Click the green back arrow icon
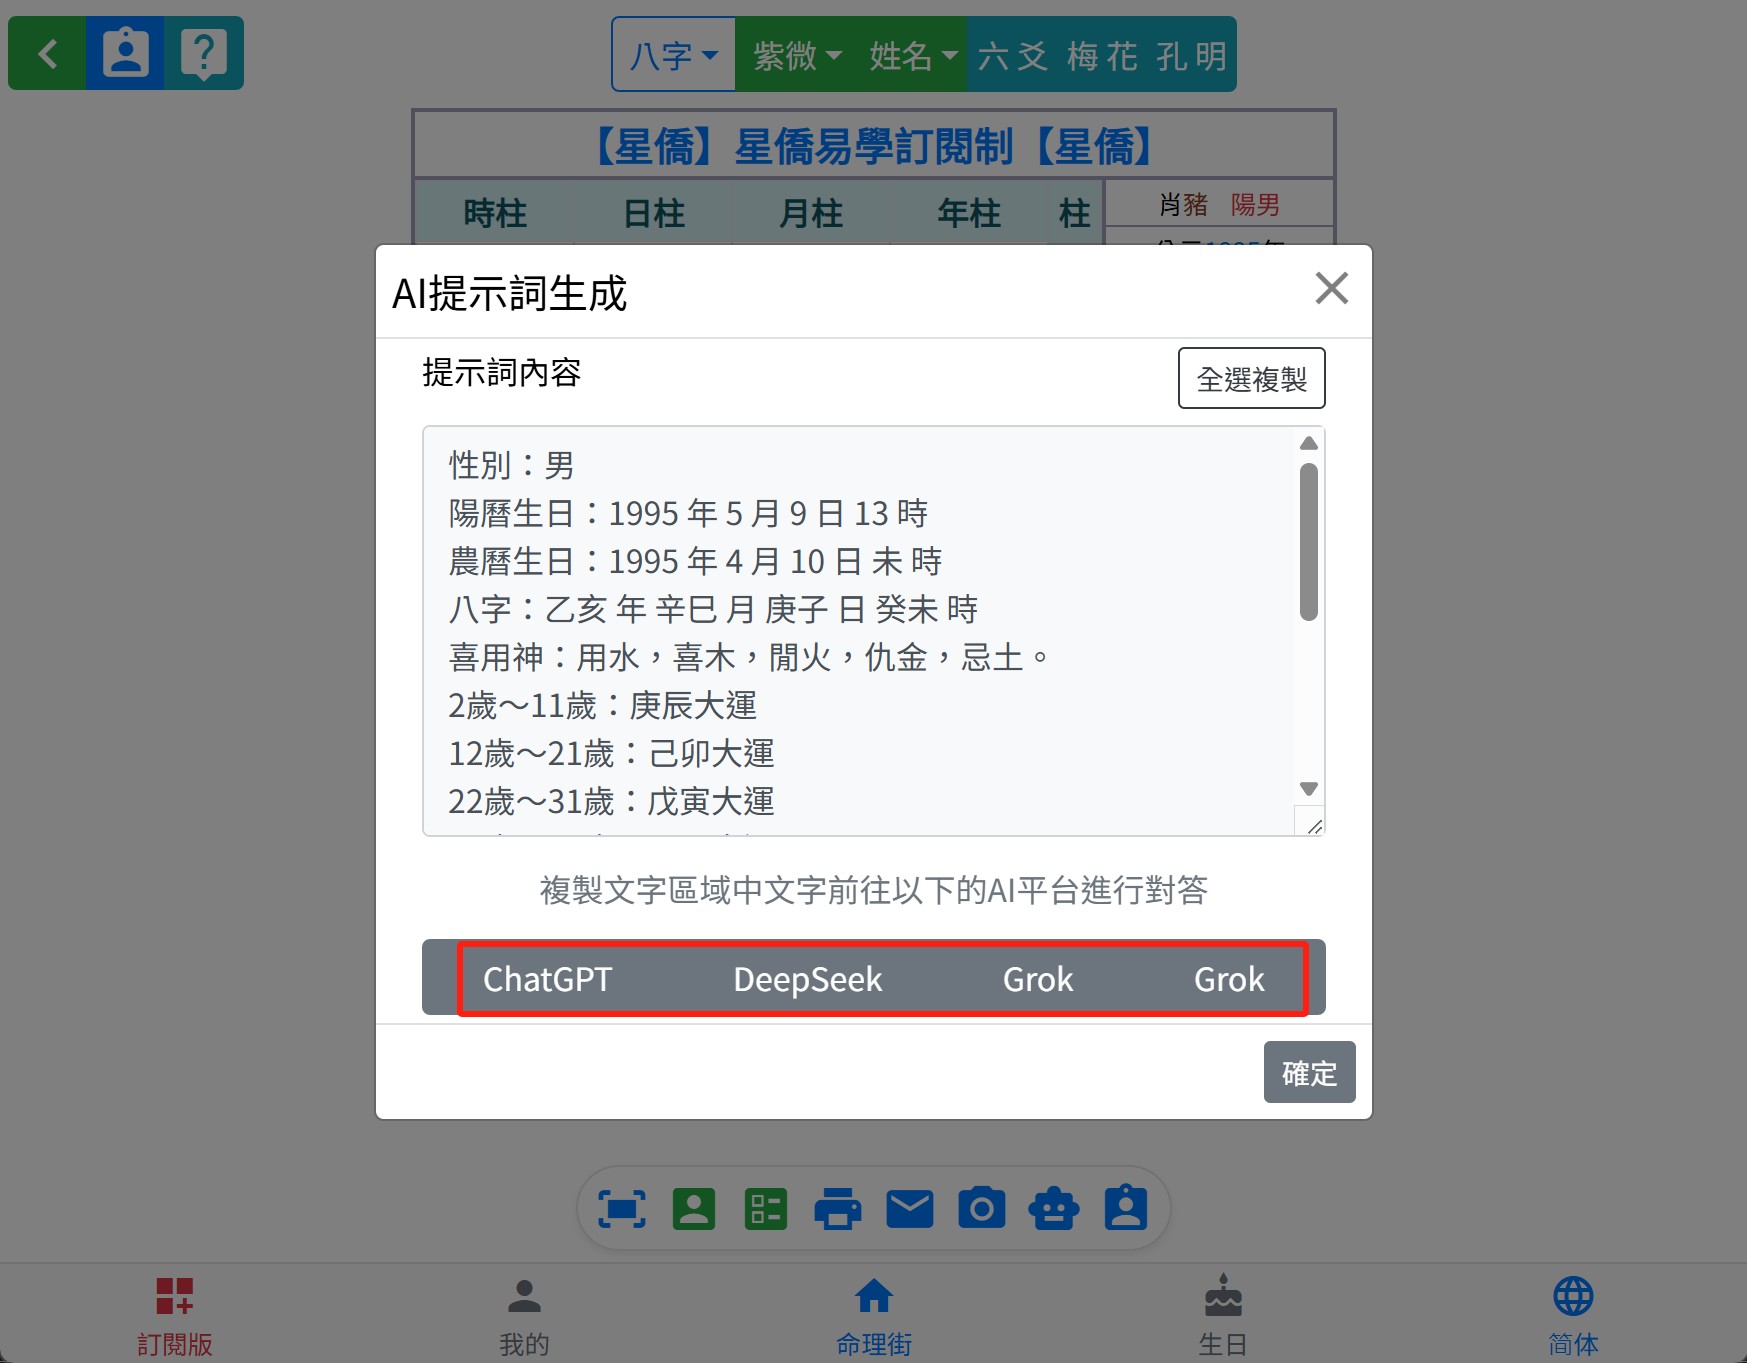The image size is (1747, 1363). coord(47,53)
